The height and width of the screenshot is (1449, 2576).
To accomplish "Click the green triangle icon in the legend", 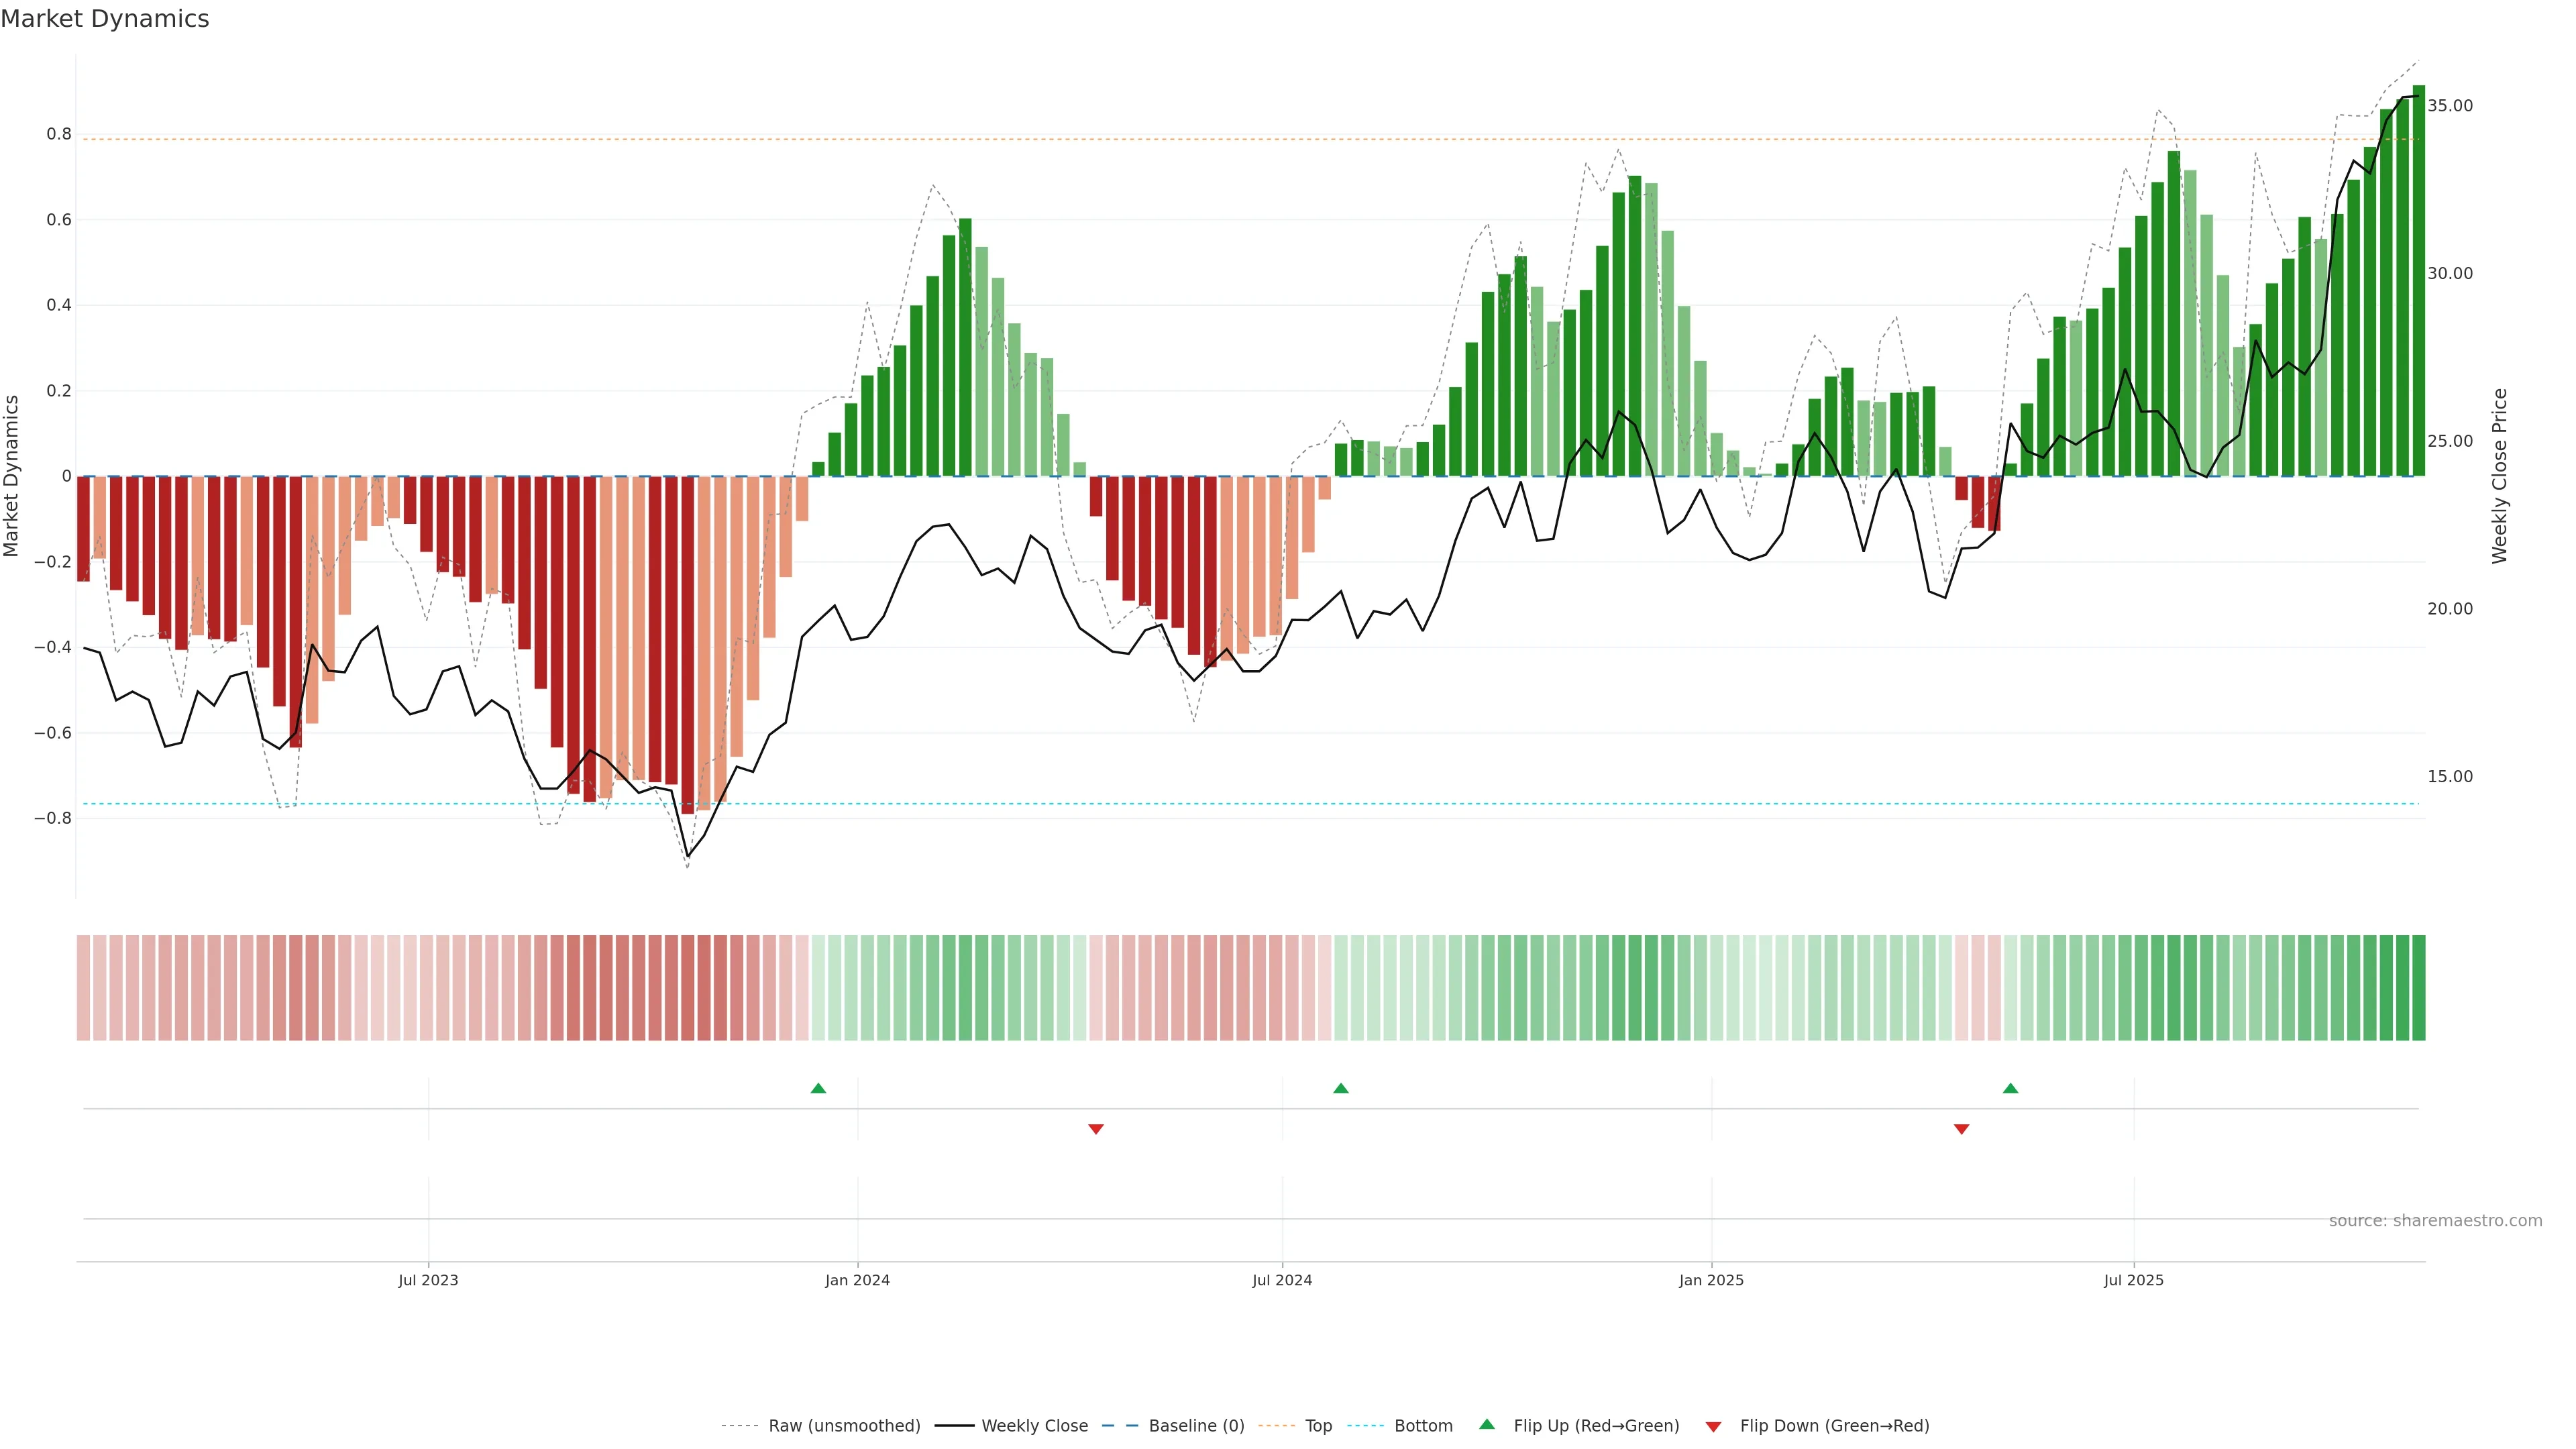I will (x=1487, y=1425).
